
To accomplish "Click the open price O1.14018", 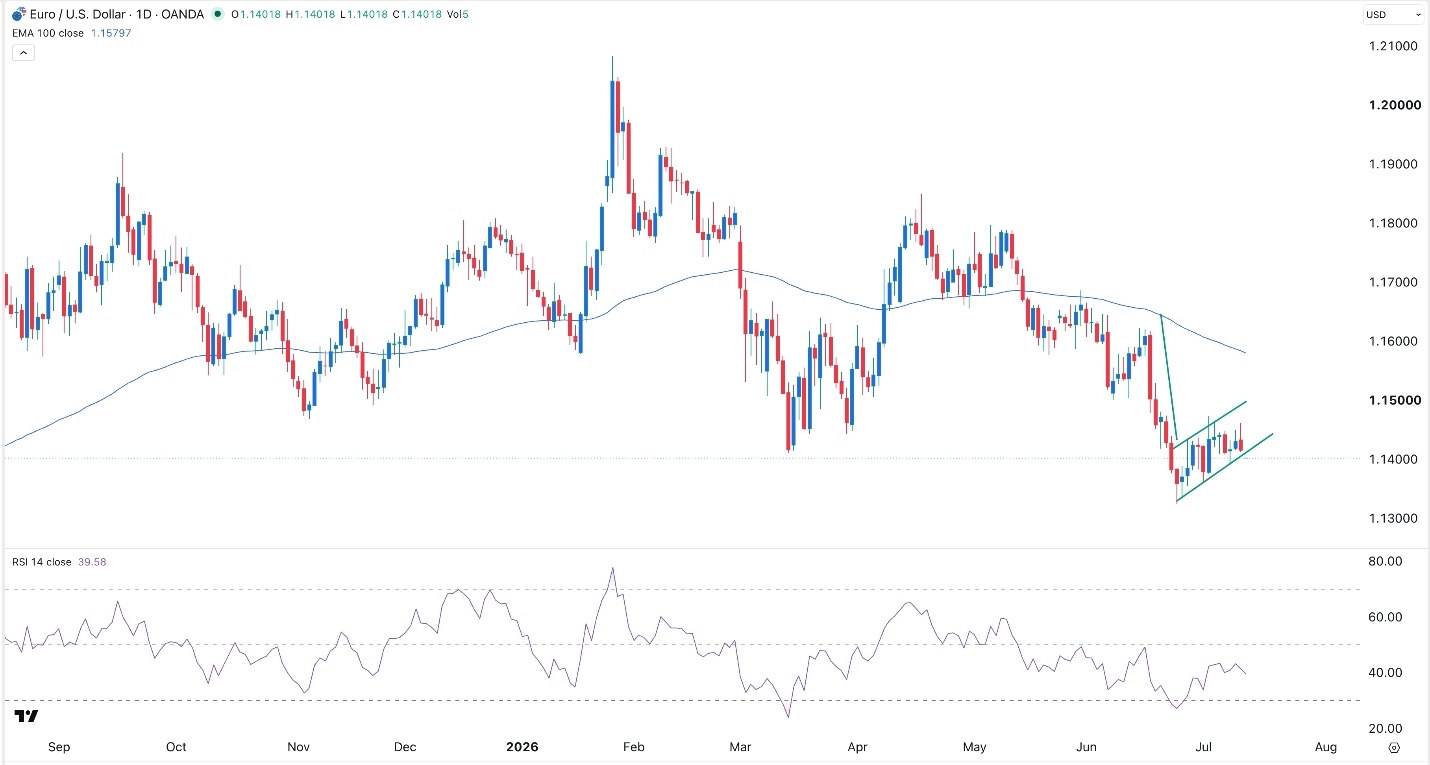I will click(x=256, y=14).
